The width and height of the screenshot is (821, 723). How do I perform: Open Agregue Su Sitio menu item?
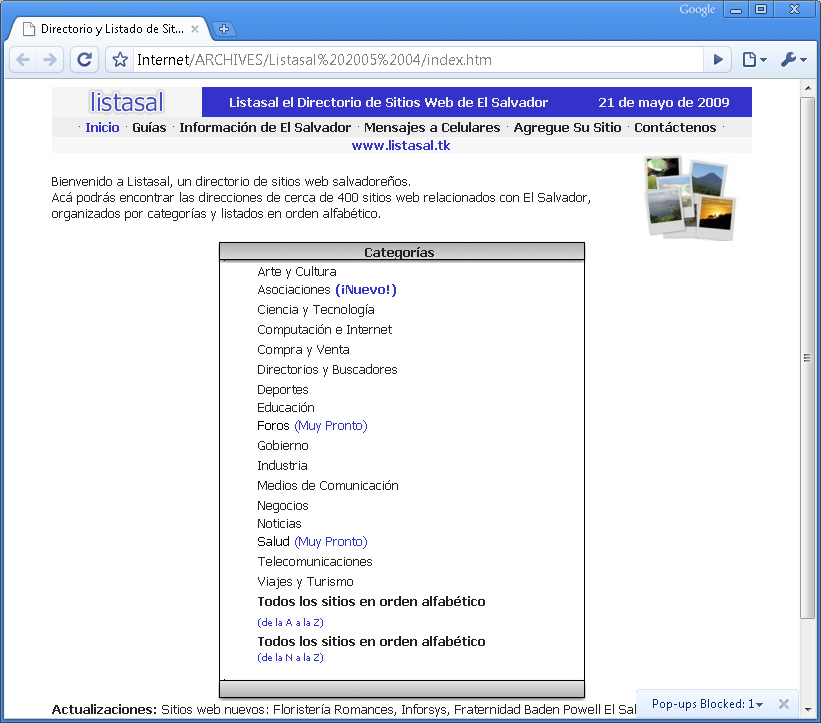pyautogui.click(x=567, y=127)
